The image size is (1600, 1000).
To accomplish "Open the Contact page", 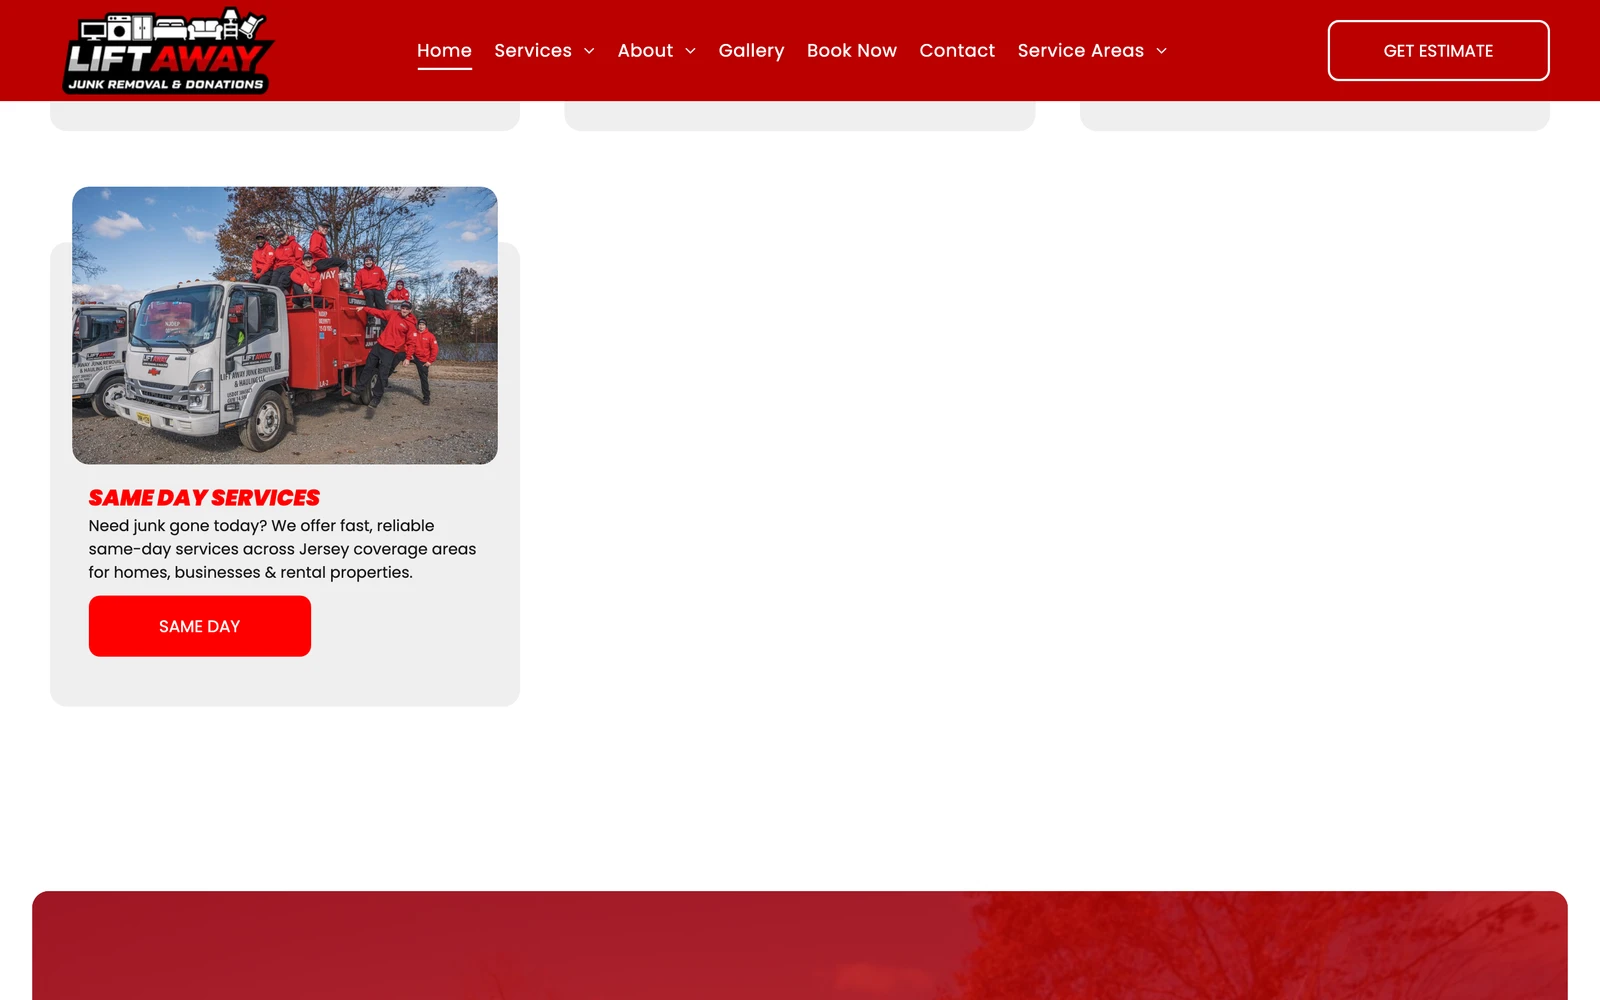I will pos(957,50).
